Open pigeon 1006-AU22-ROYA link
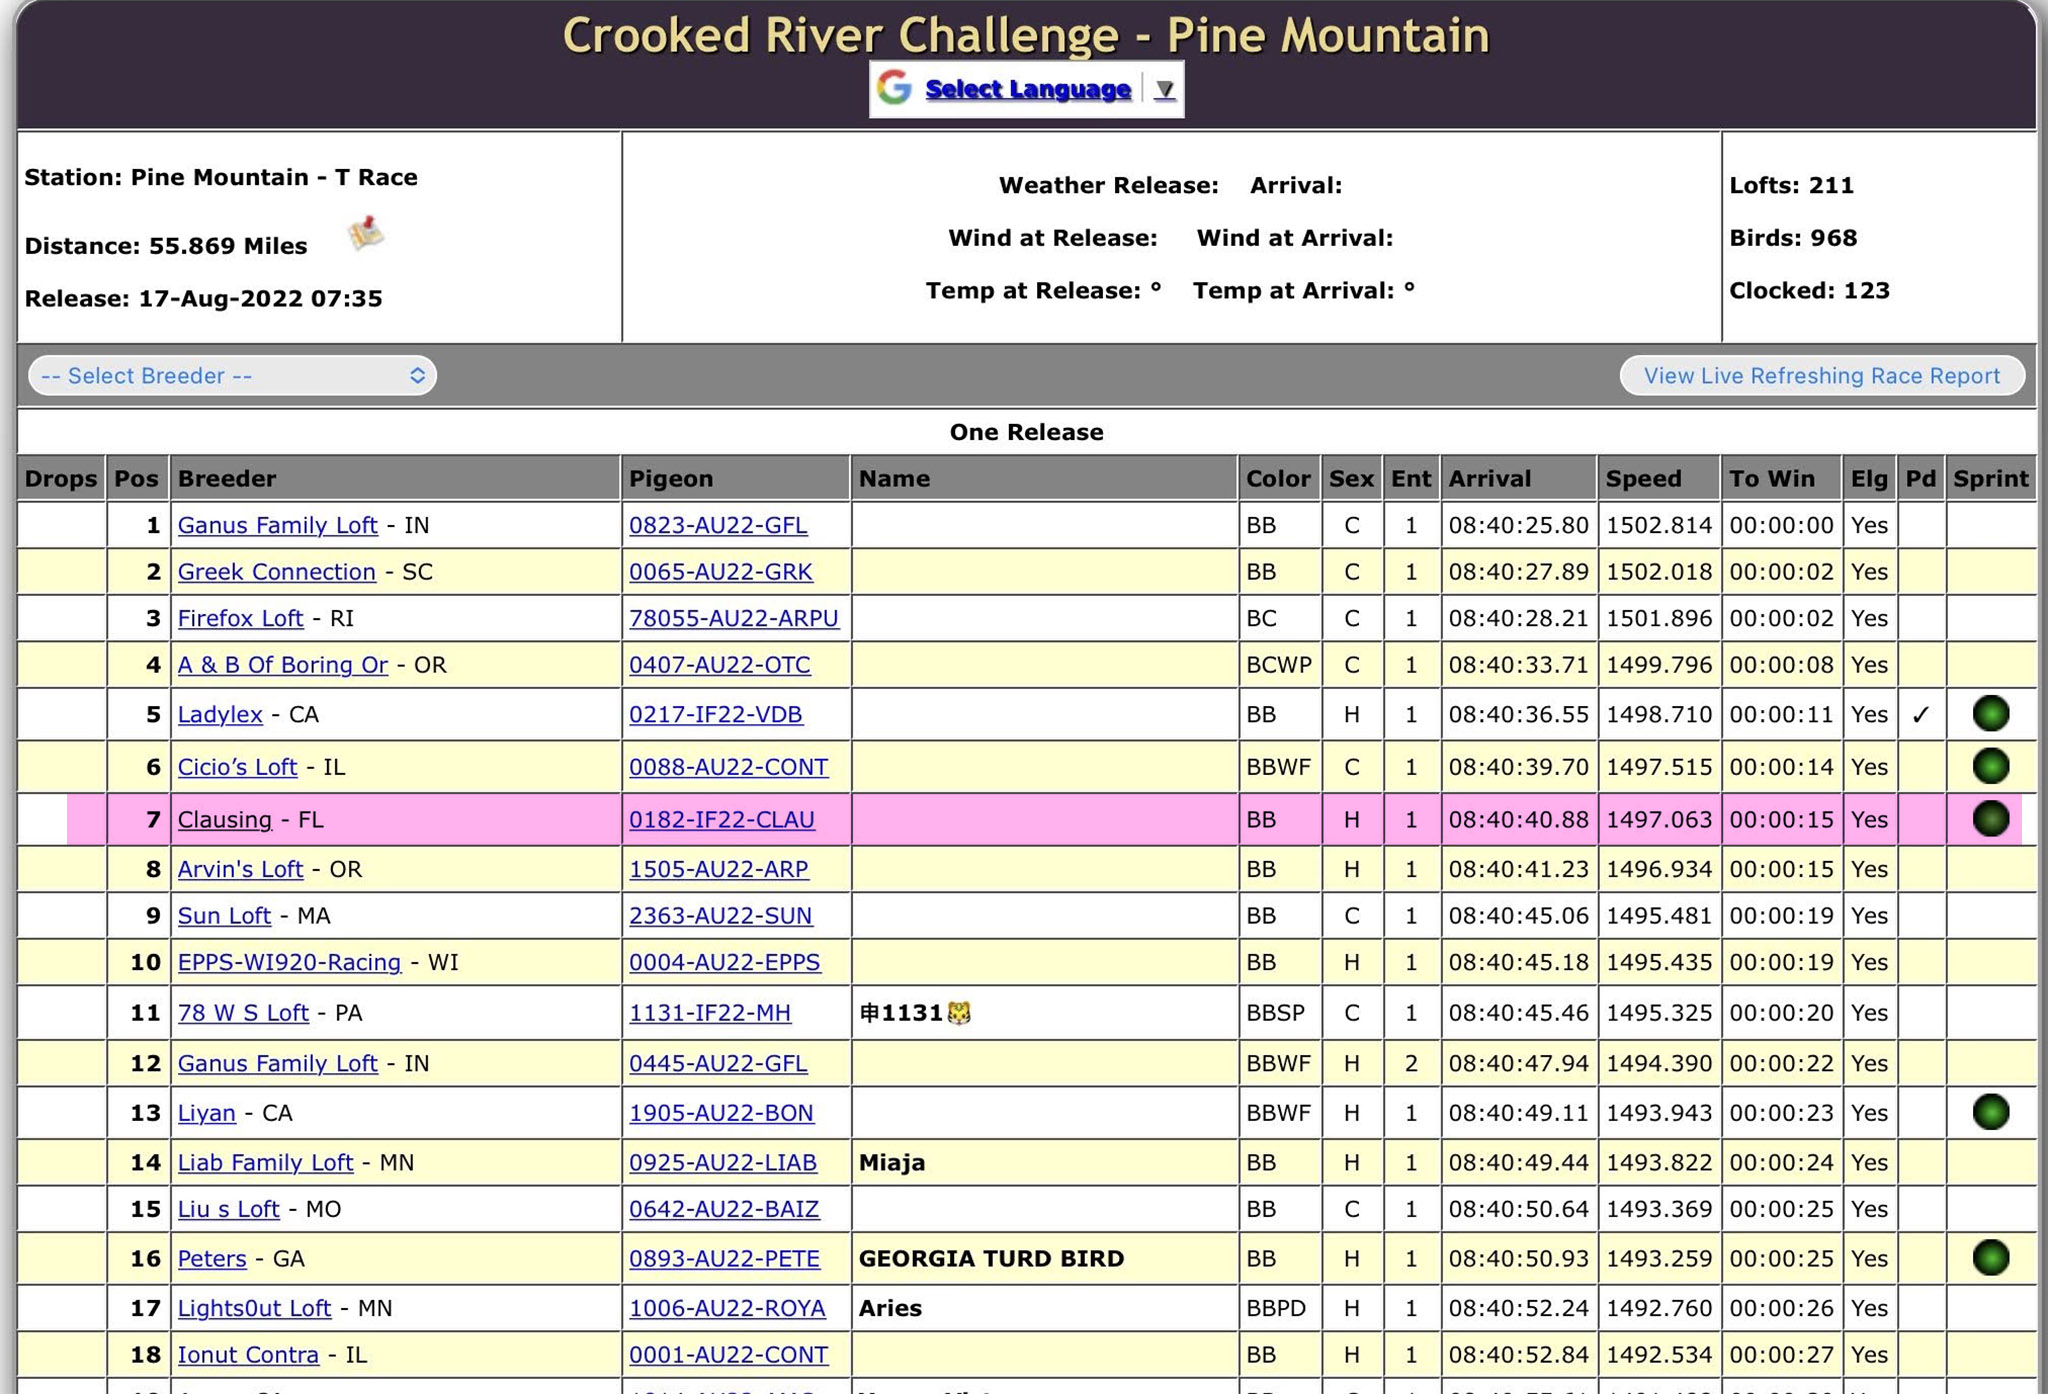The image size is (2048, 1394). click(727, 1308)
